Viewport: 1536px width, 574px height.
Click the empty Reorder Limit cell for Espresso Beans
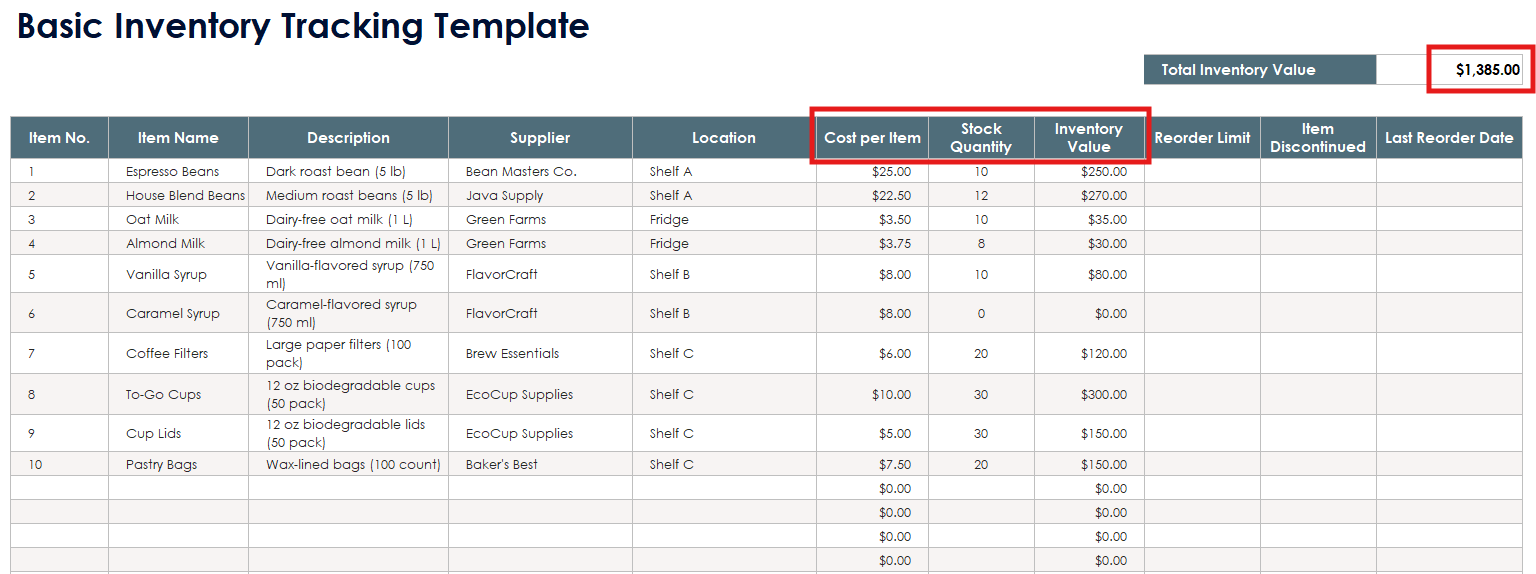[1202, 171]
